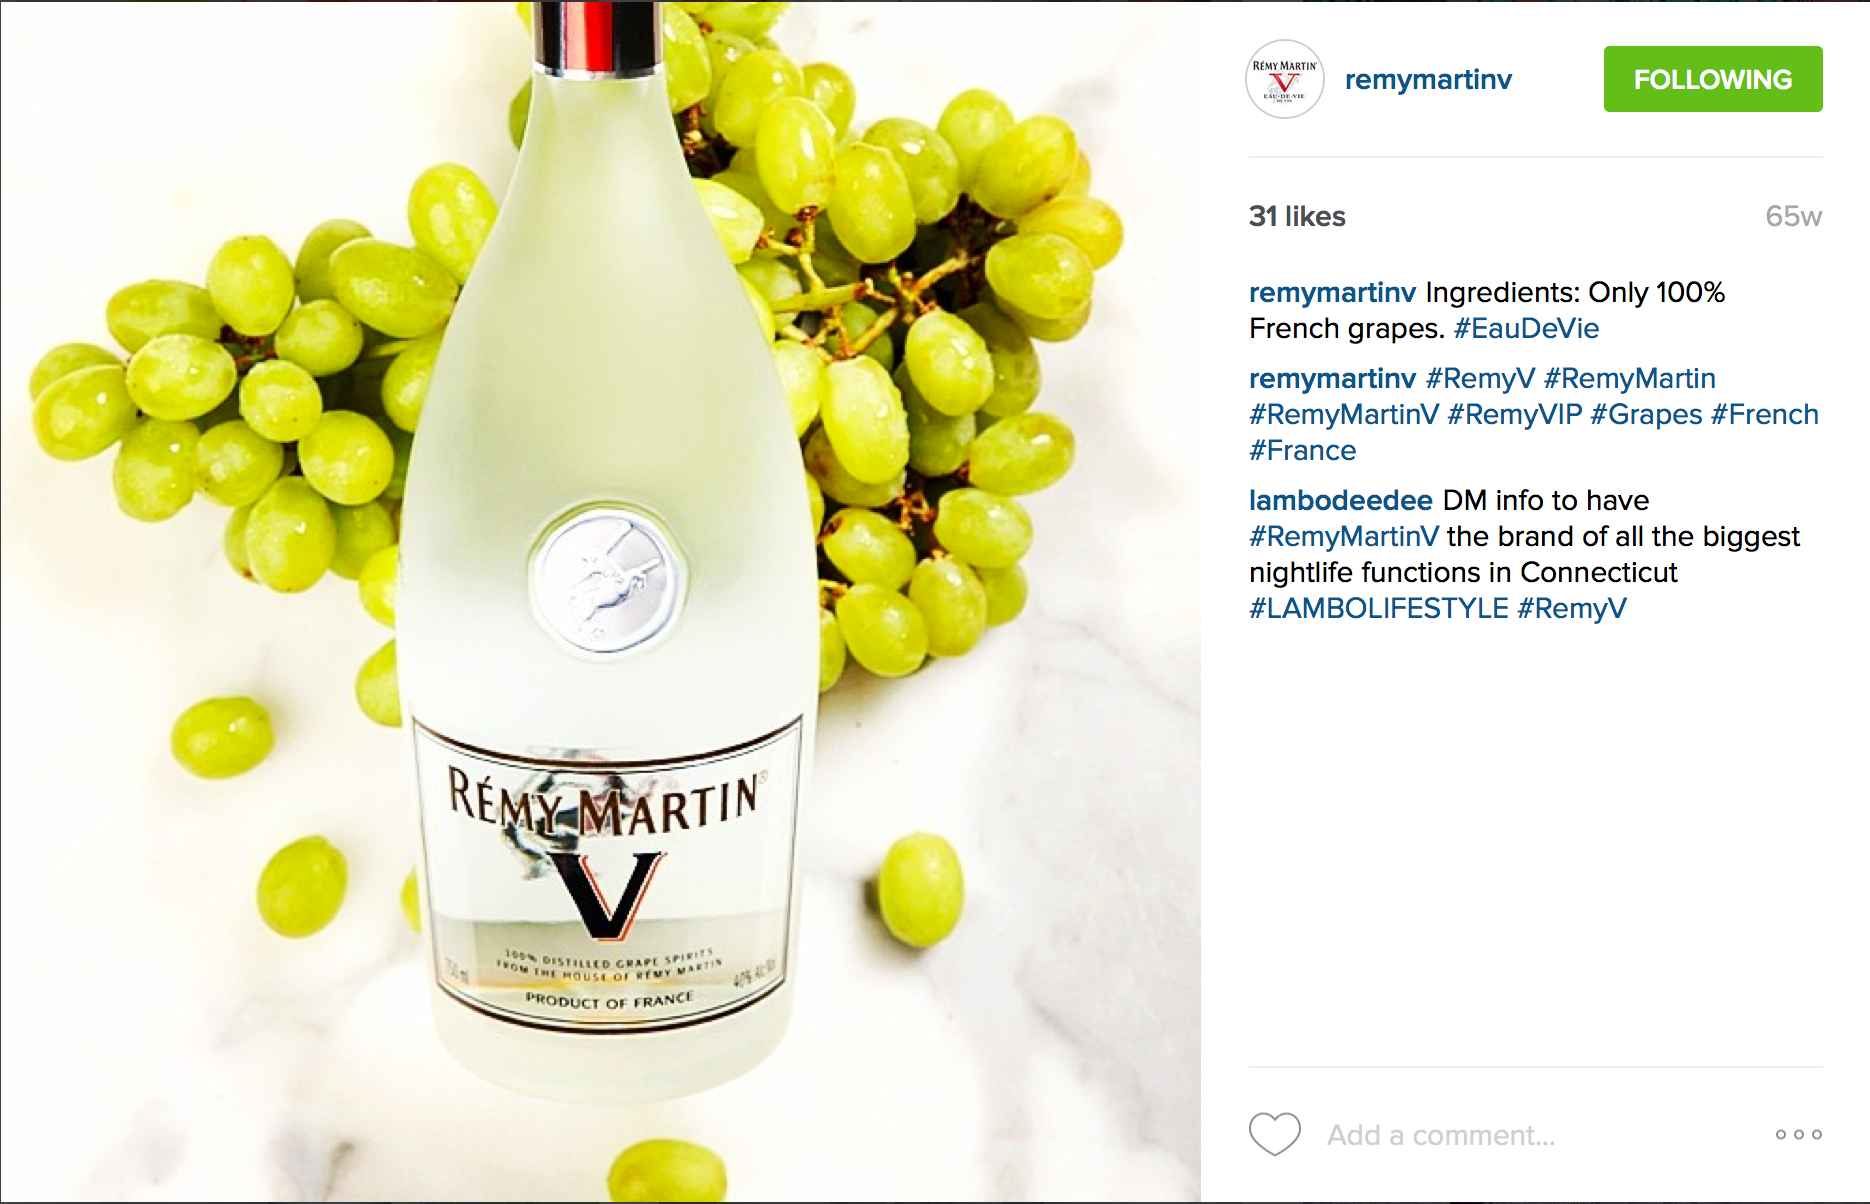The height and width of the screenshot is (1204, 1870).
Task: Open the #RemyV hashtag after #LAMBOLIFESTYLE
Action: (1572, 608)
